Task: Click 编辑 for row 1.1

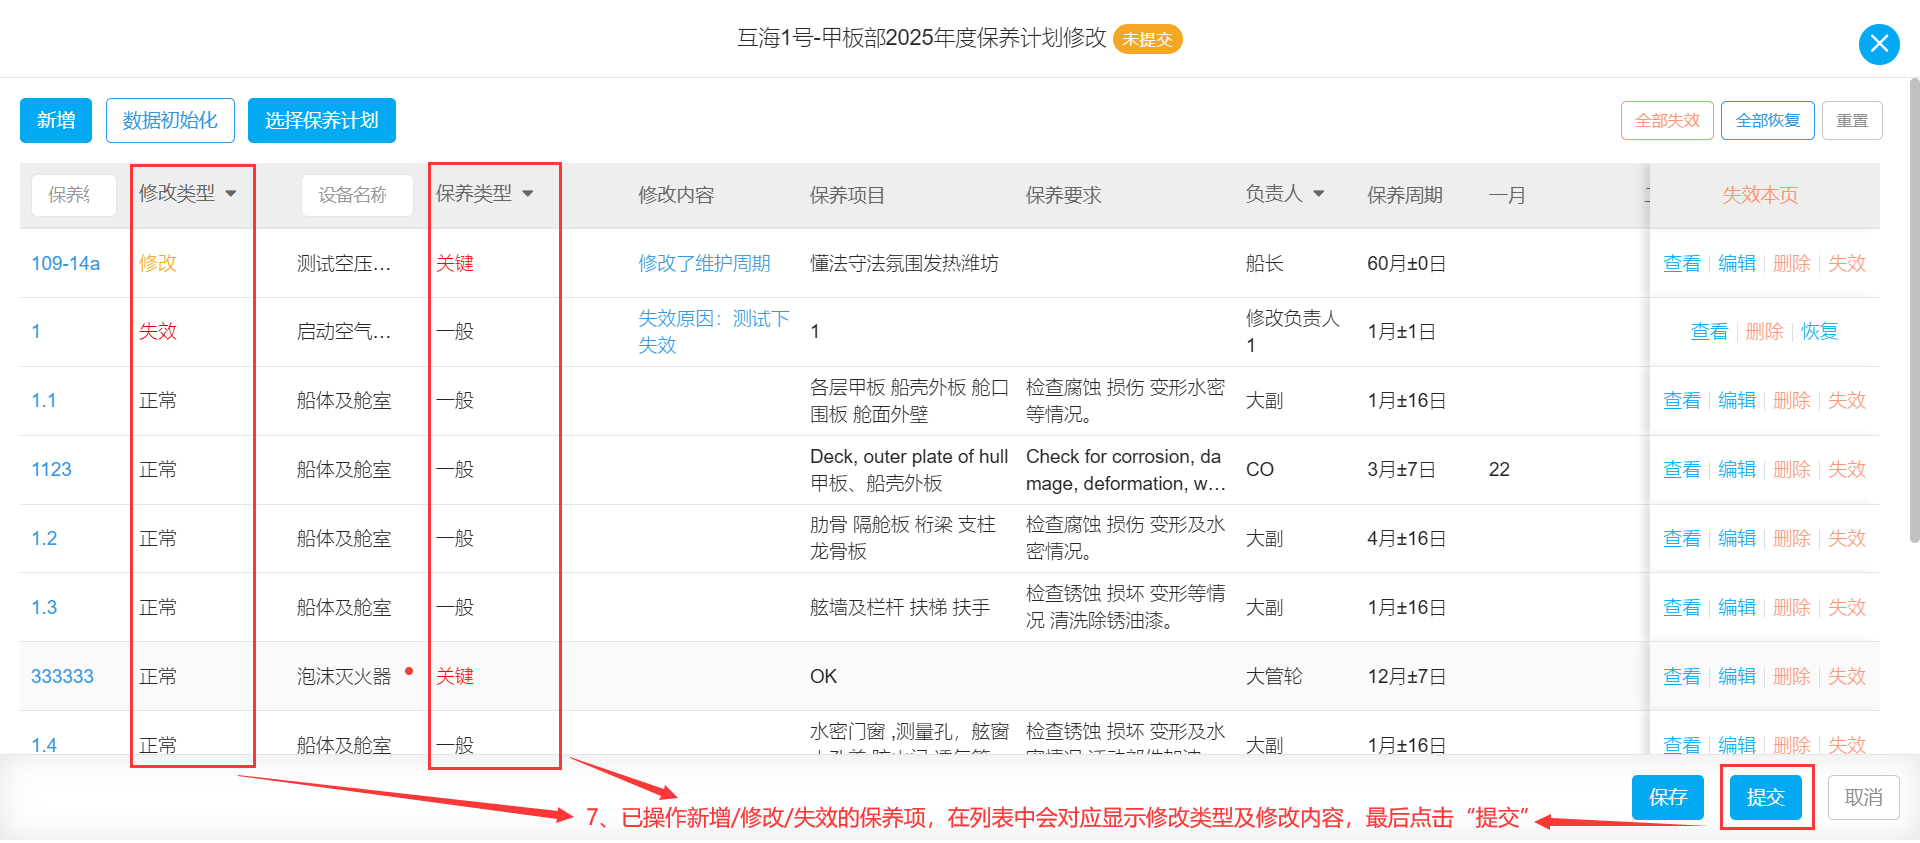Action: click(x=1737, y=400)
